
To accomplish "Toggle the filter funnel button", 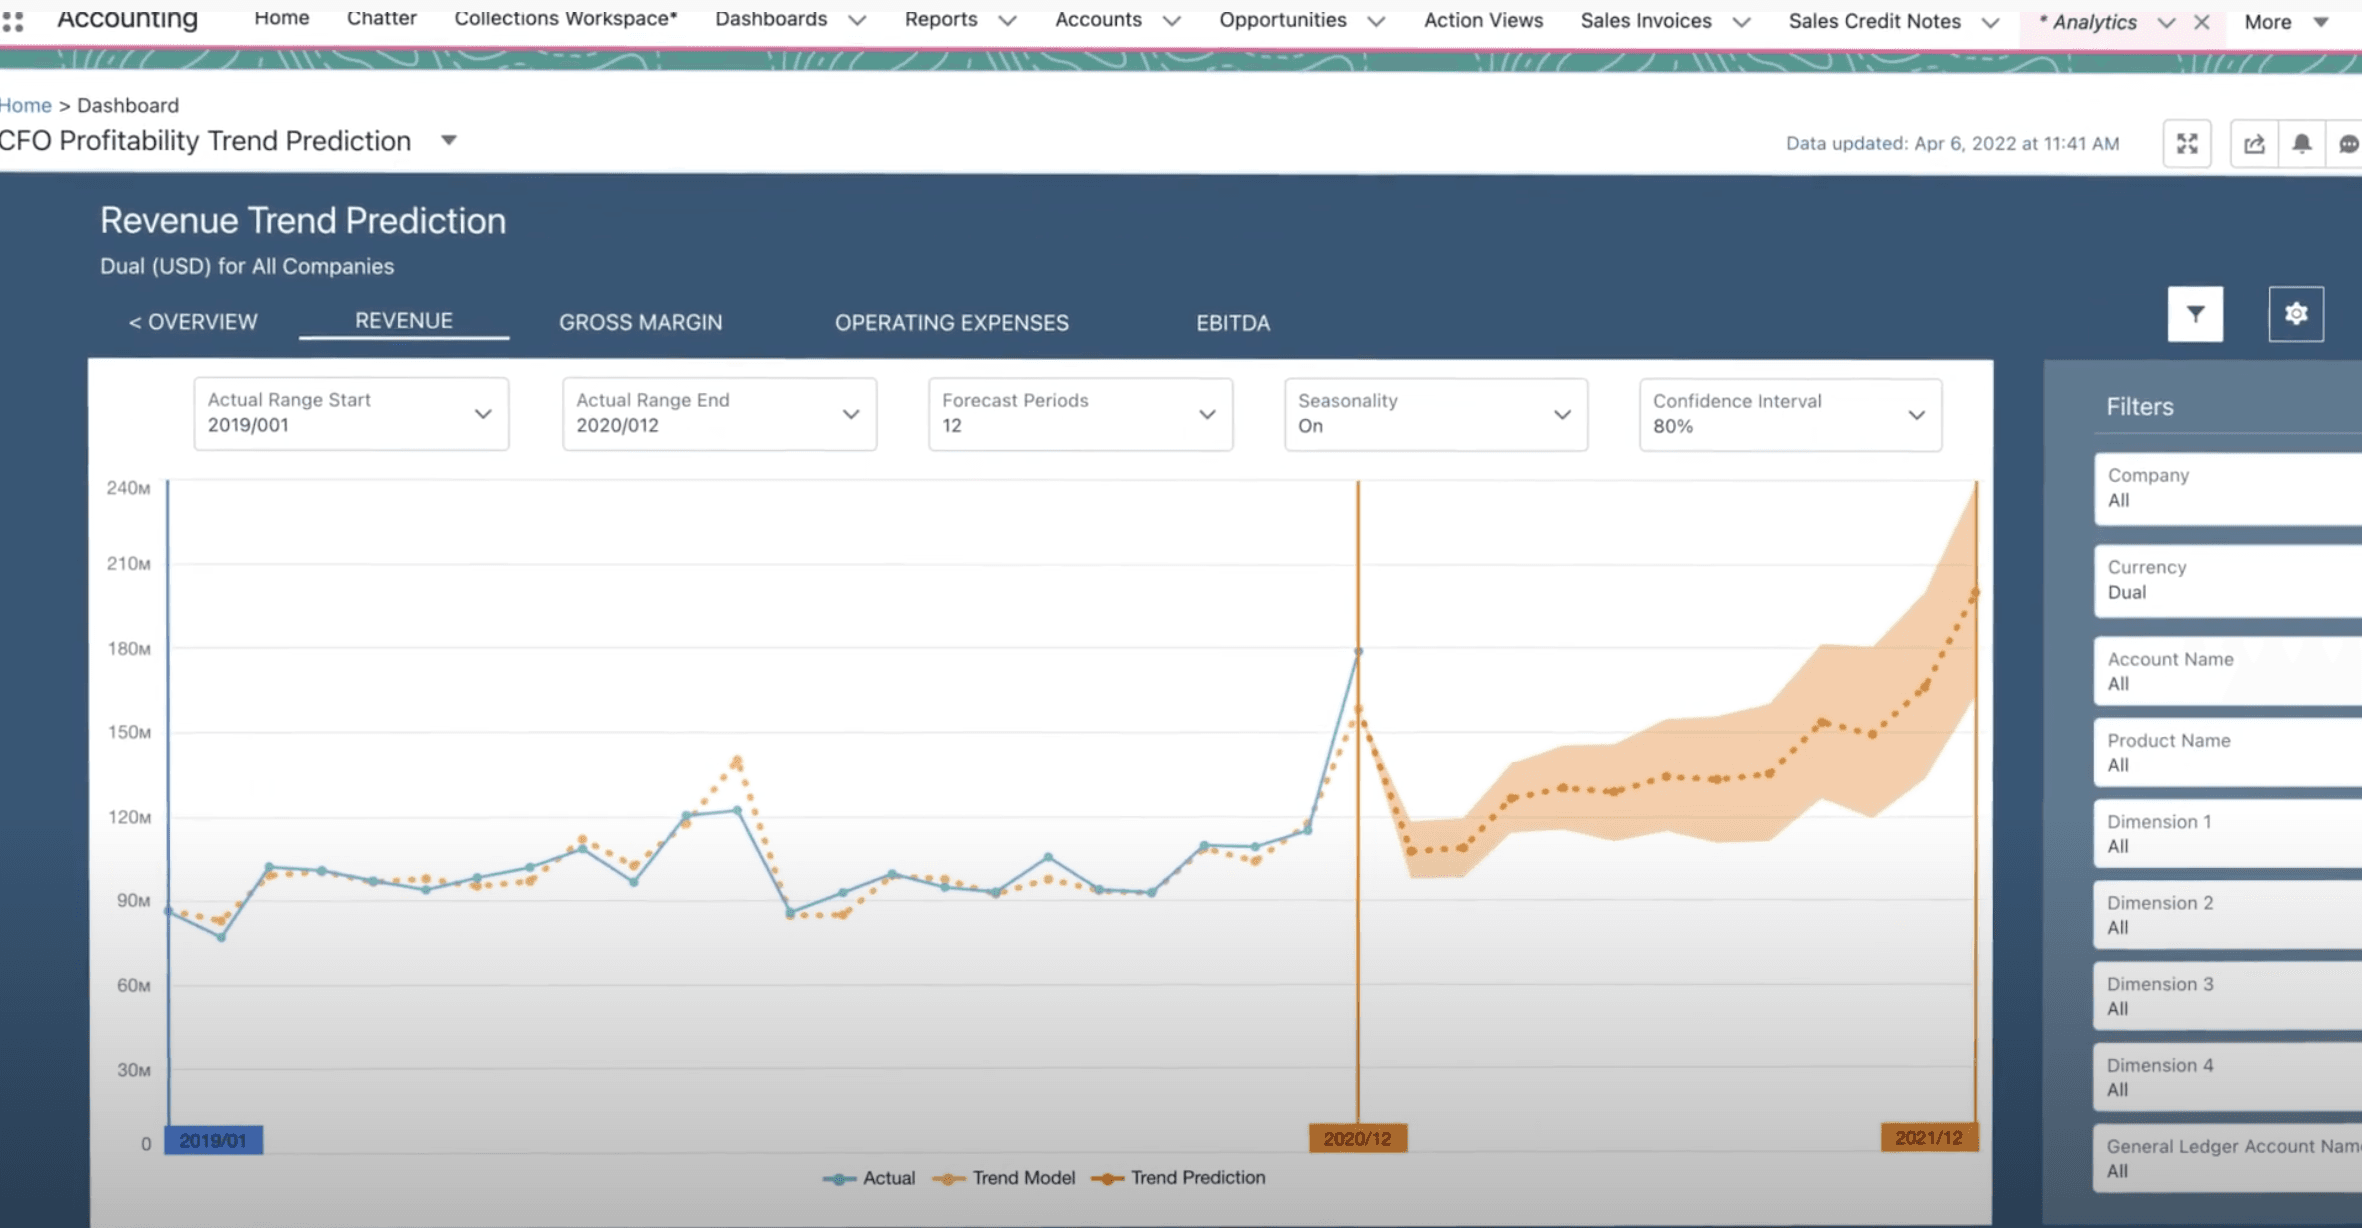I will [2195, 314].
